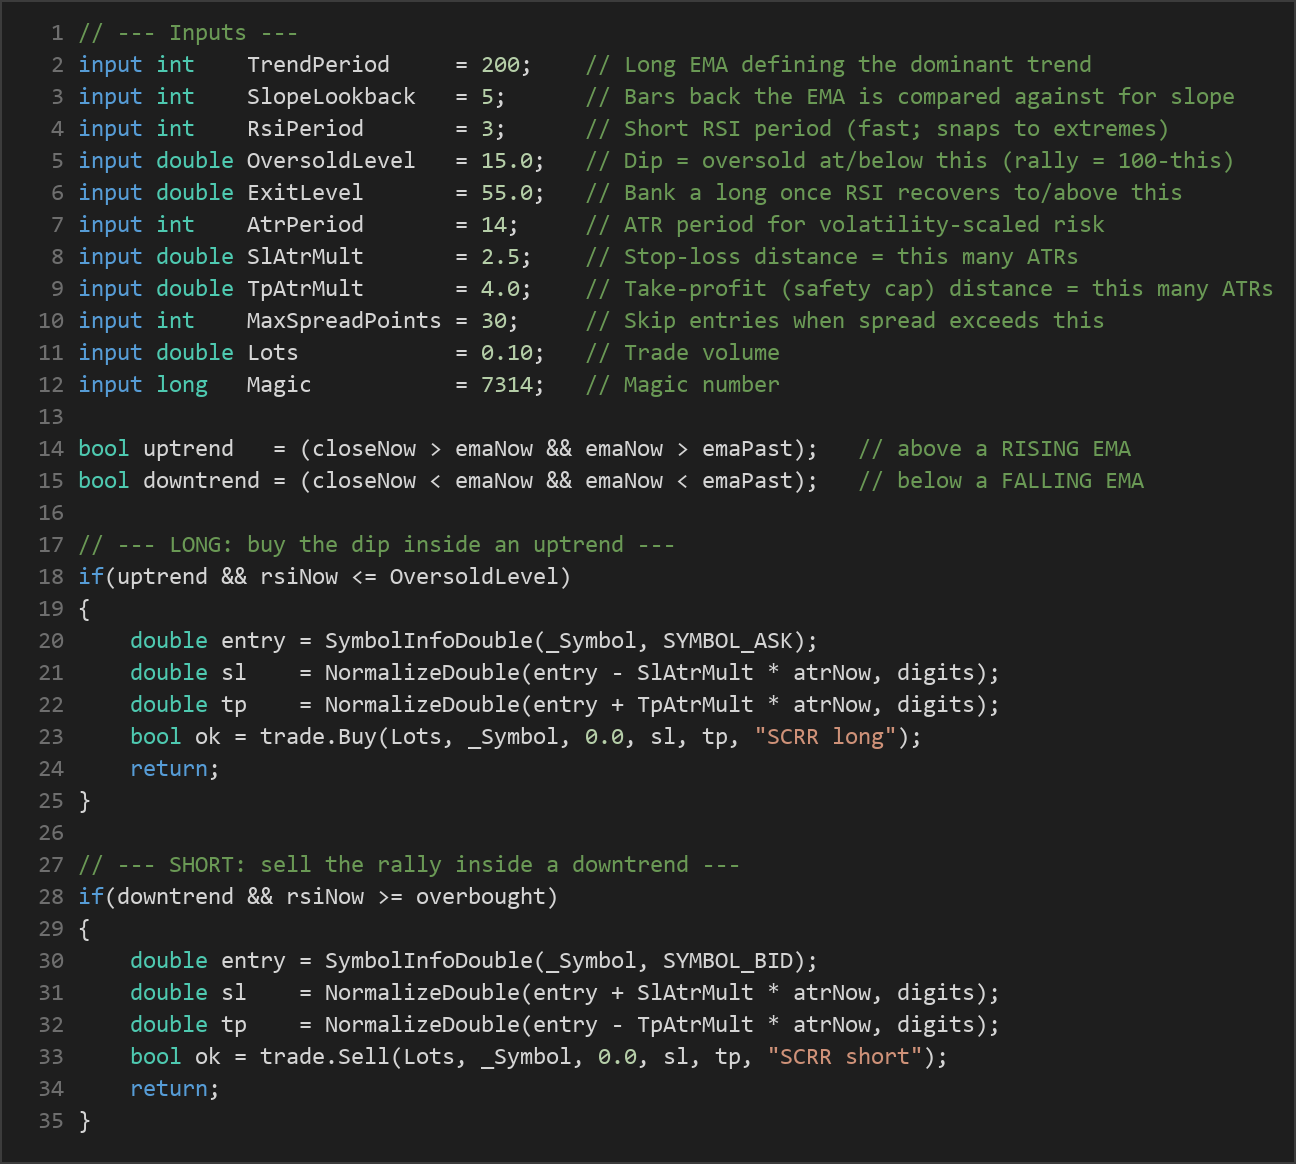Click trade.Sell call on line 33
This screenshot has width=1296, height=1164.
coord(325,1057)
